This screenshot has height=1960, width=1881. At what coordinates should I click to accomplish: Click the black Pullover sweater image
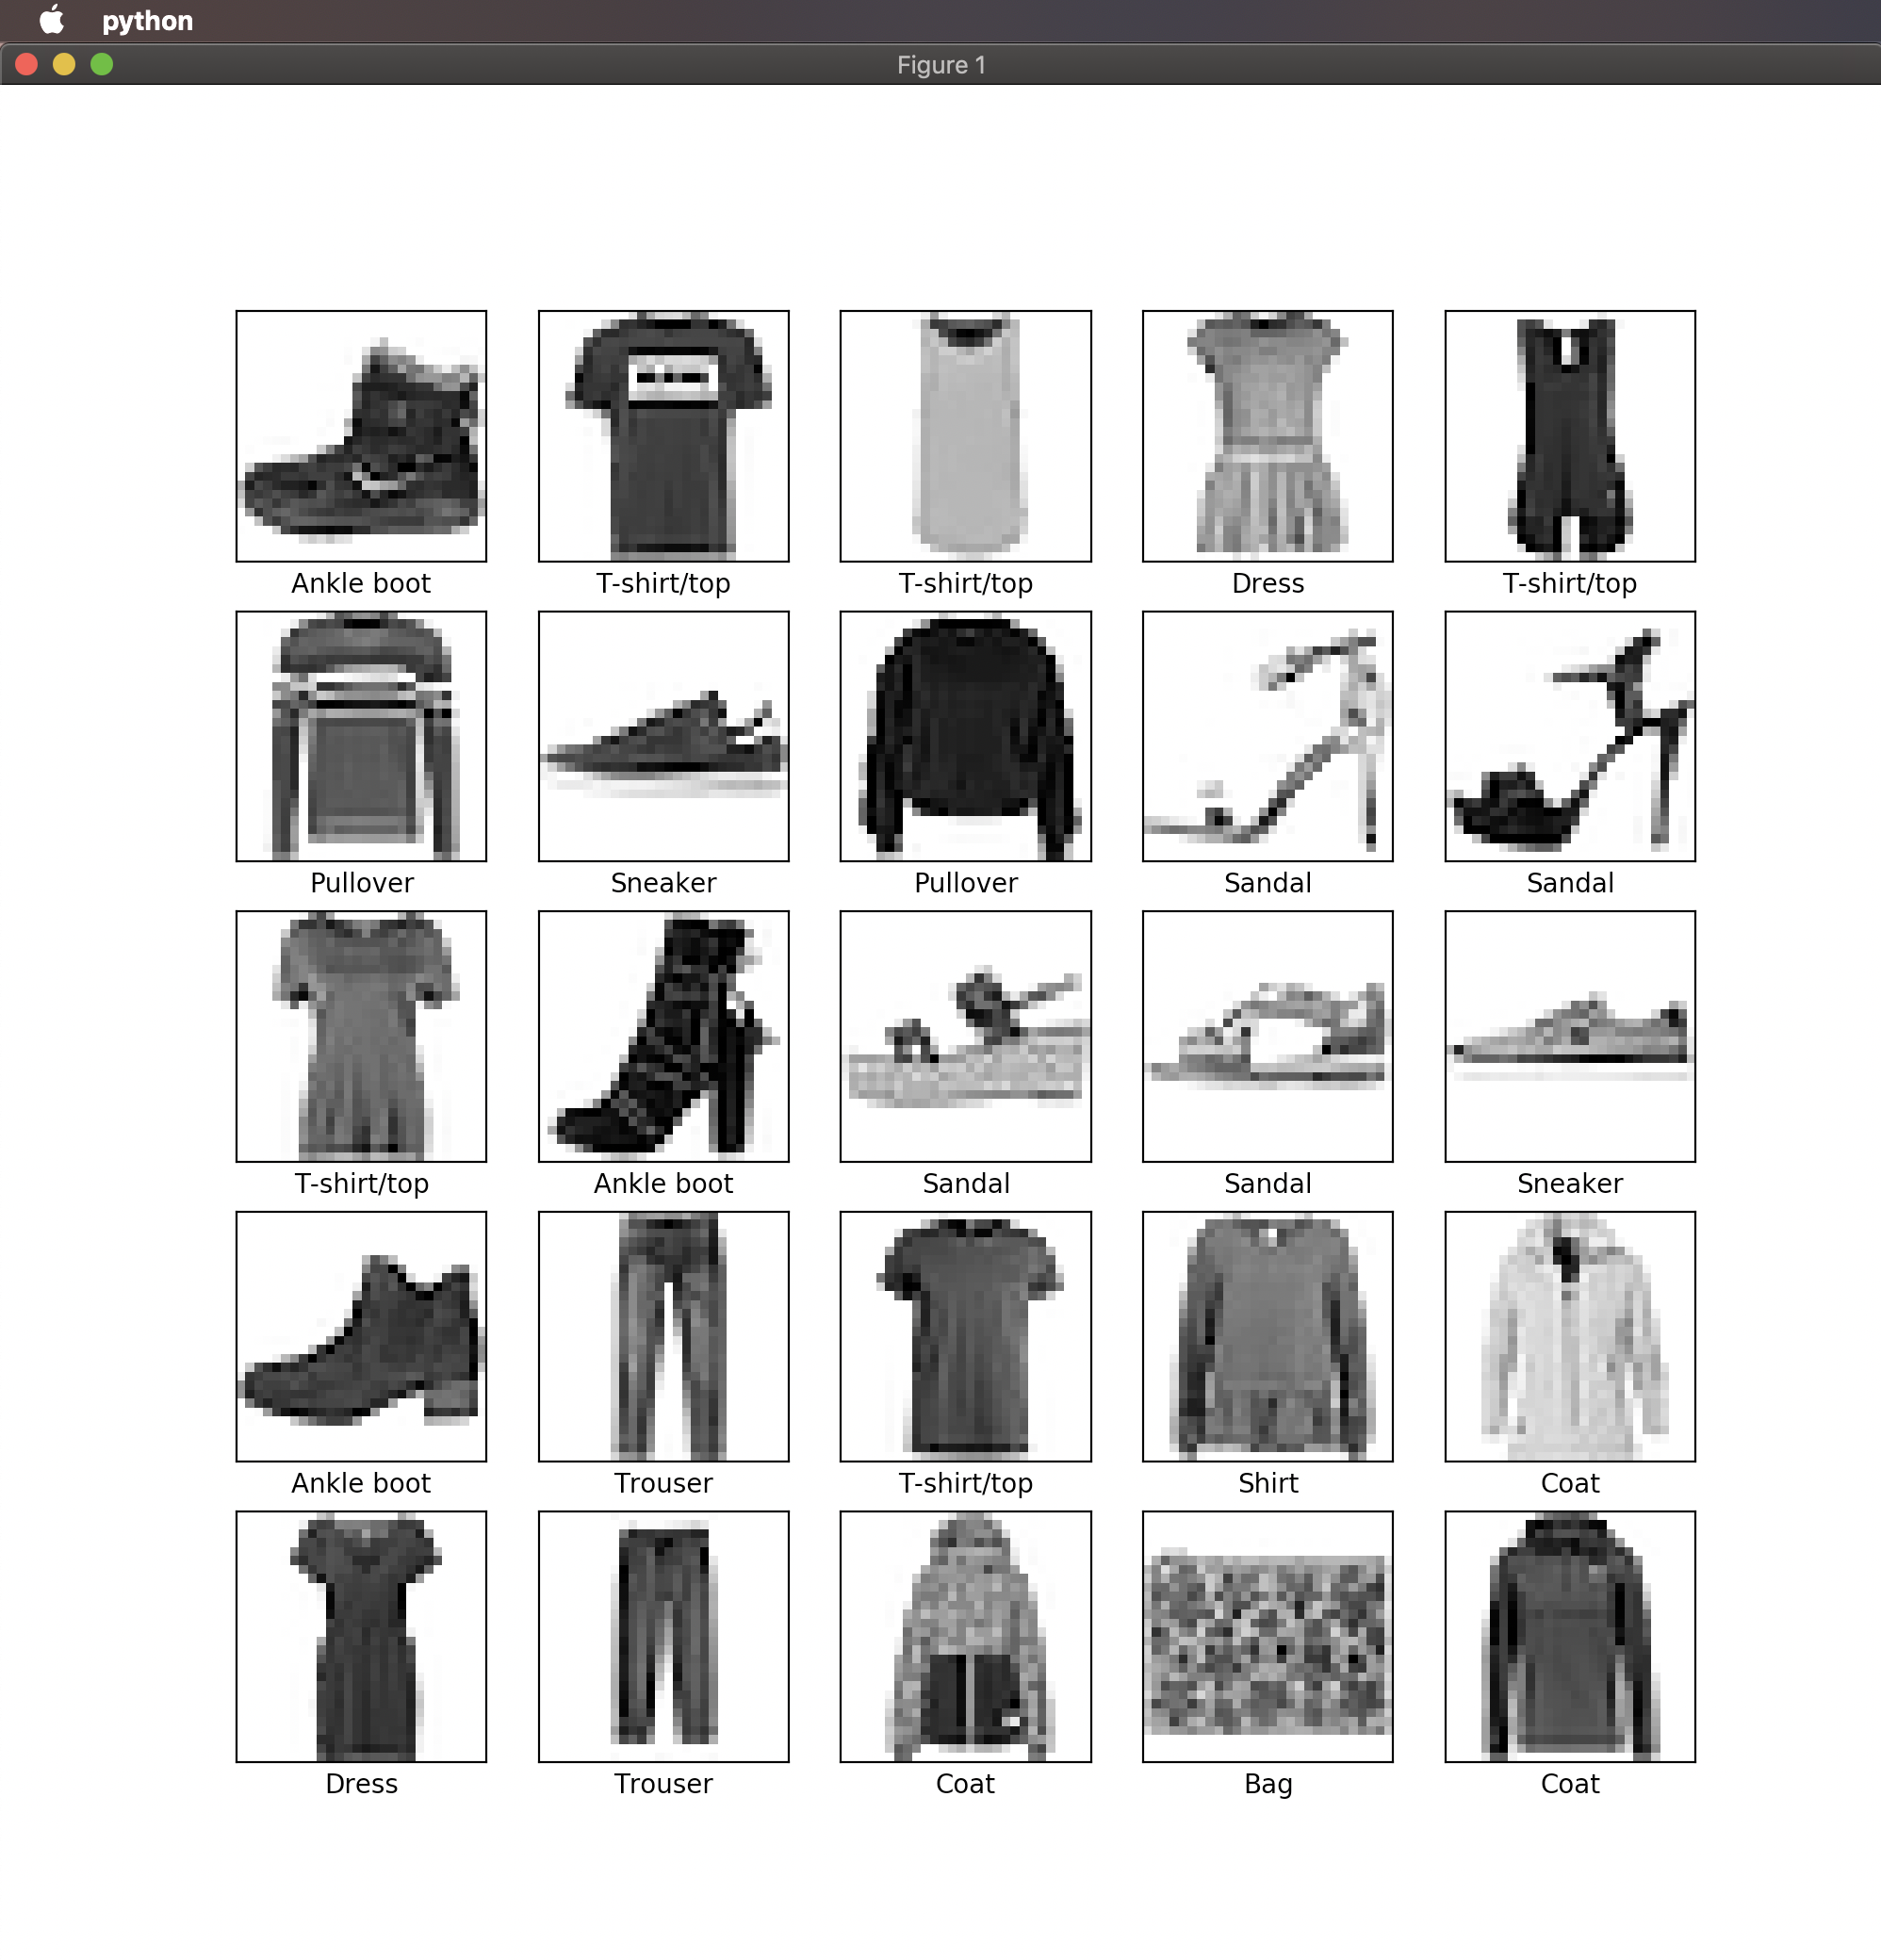pos(965,736)
